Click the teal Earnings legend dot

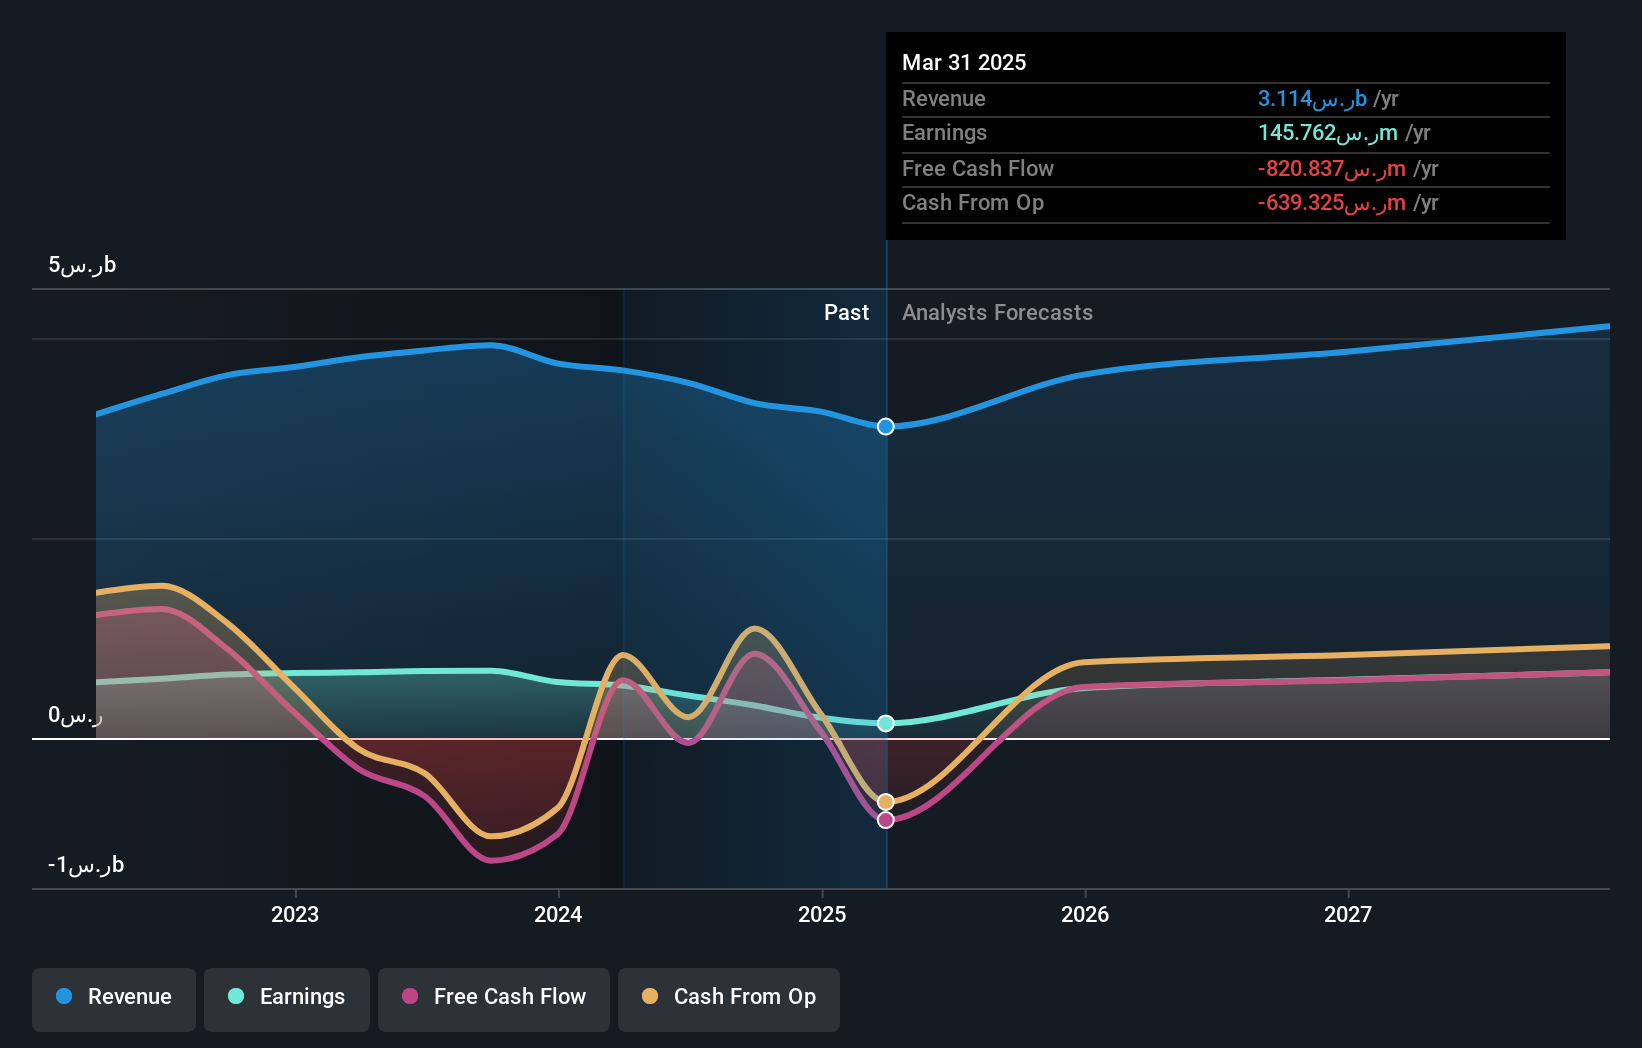coord(236,996)
